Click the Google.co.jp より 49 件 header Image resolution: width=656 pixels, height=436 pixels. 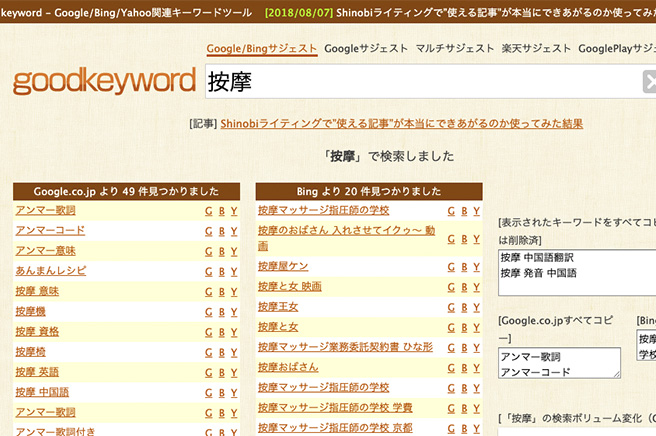pyautogui.click(x=126, y=192)
